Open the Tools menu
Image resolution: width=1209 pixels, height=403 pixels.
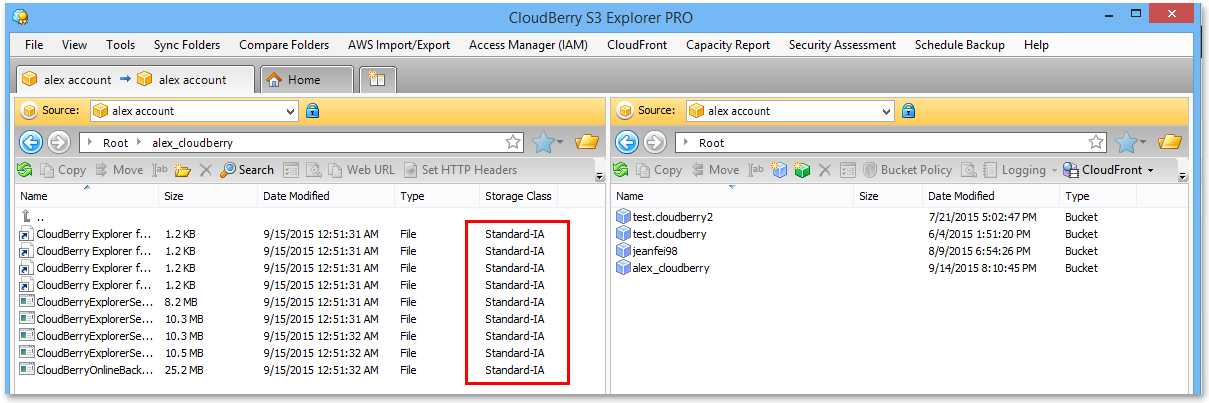[x=120, y=45]
